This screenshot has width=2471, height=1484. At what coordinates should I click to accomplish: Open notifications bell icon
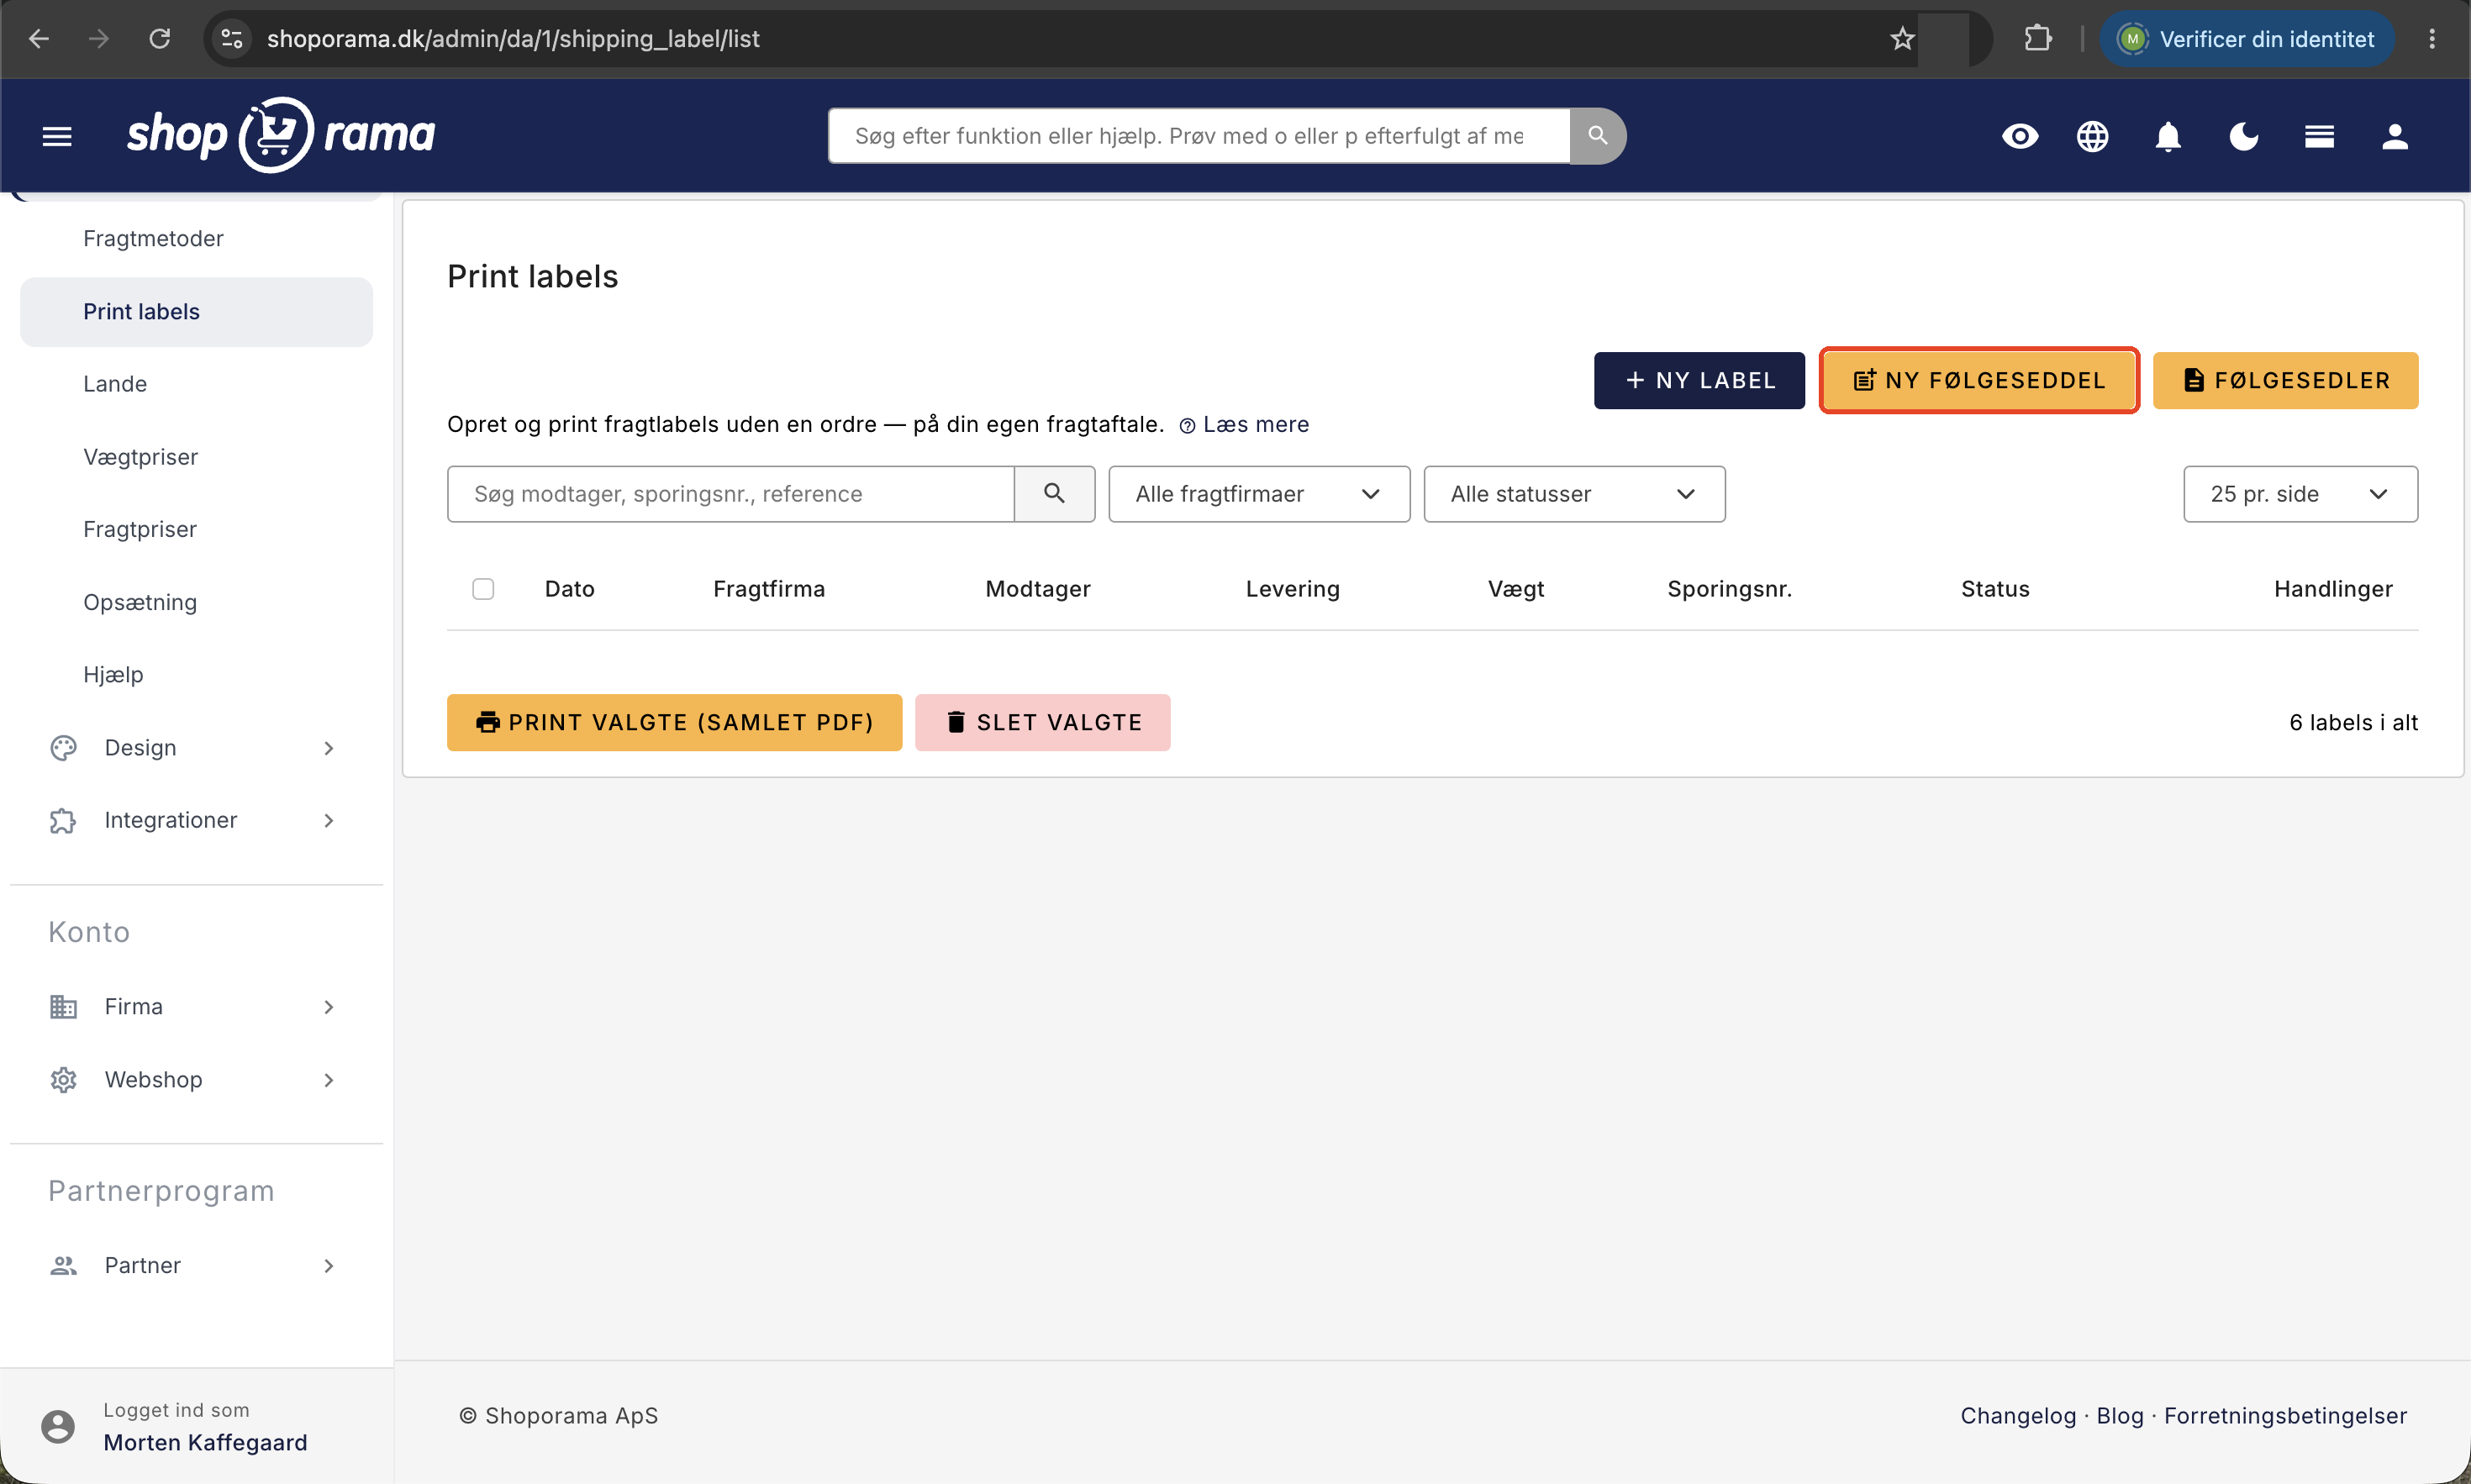pos(2167,136)
